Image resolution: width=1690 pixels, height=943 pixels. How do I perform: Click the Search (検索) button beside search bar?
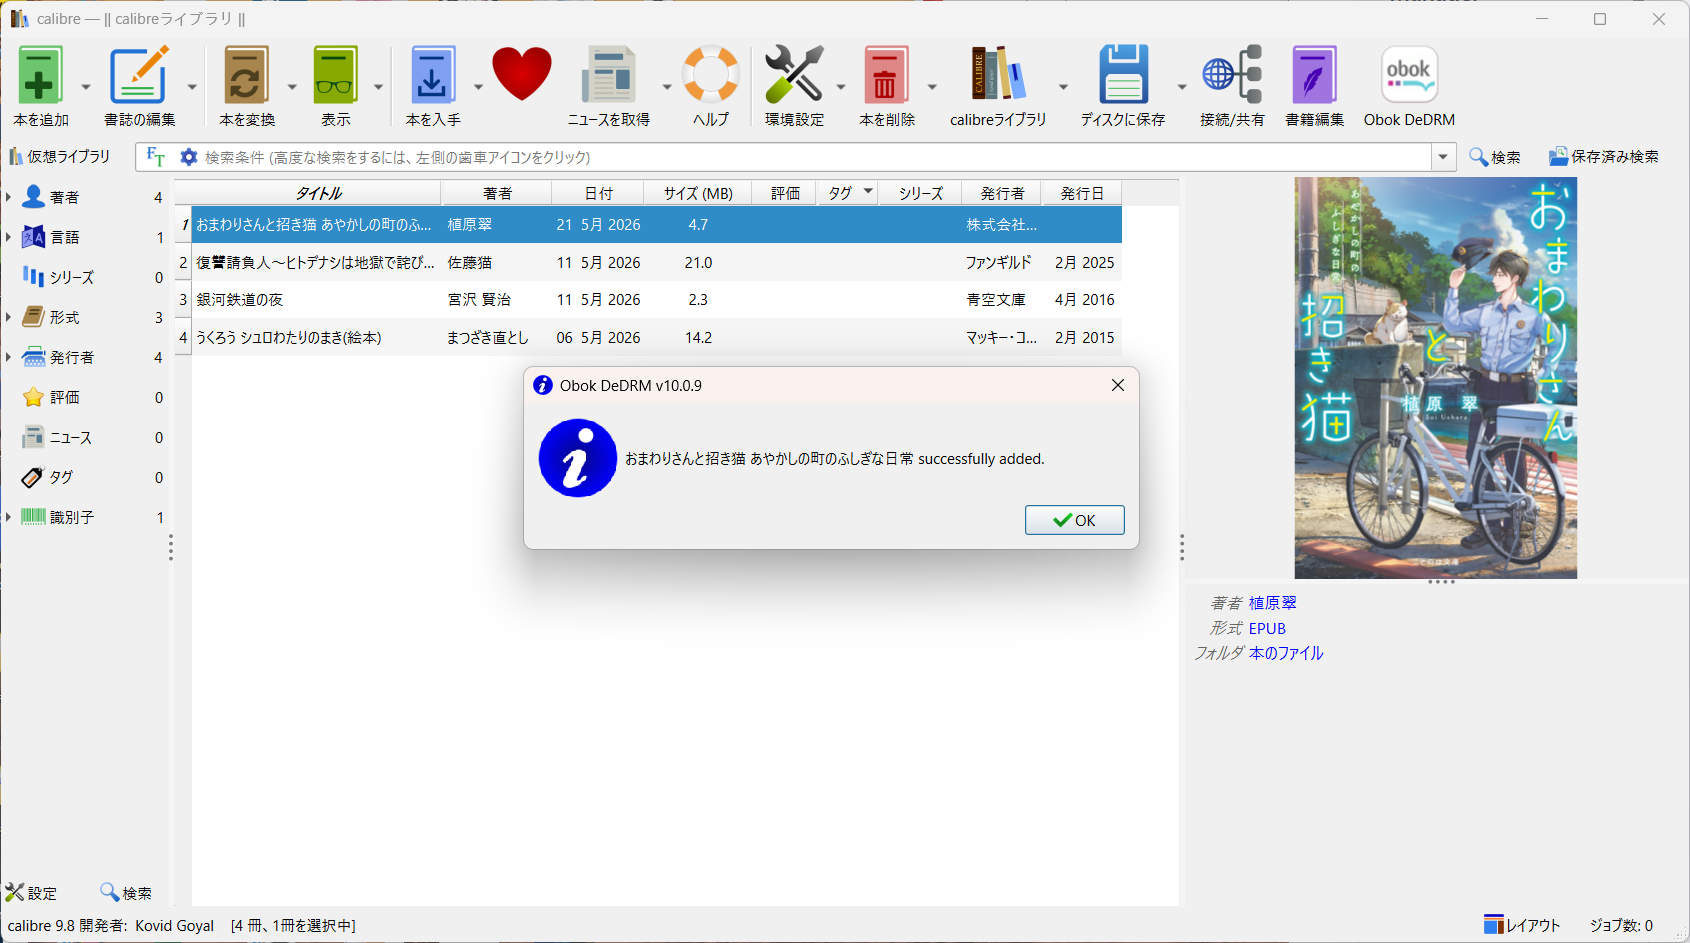(1495, 157)
